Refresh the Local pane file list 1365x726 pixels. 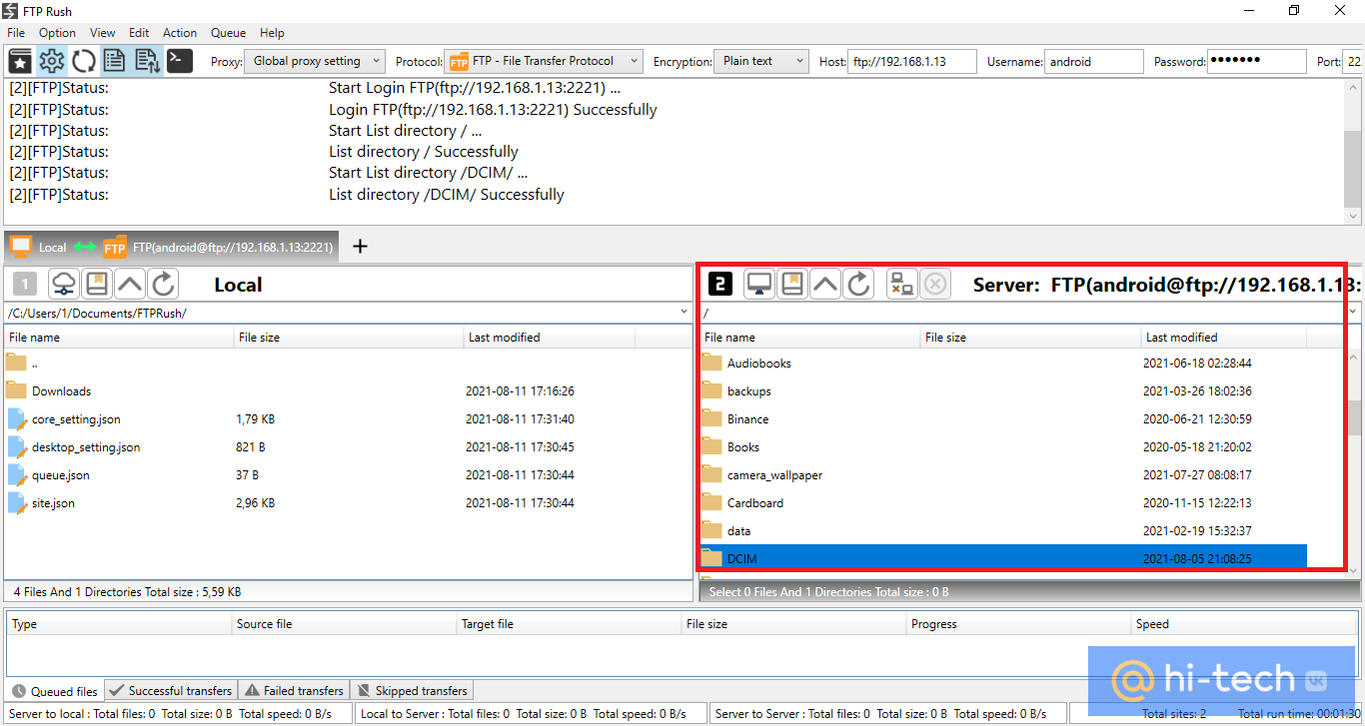click(x=164, y=285)
